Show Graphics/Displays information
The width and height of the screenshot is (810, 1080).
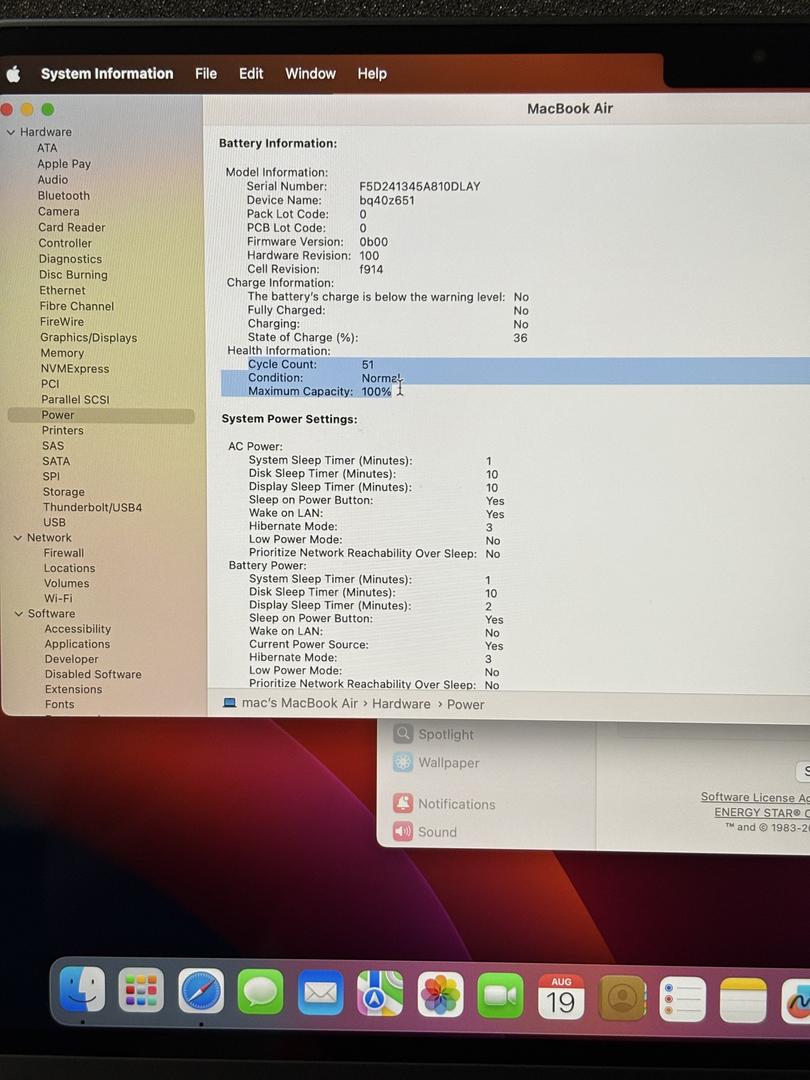[88, 338]
